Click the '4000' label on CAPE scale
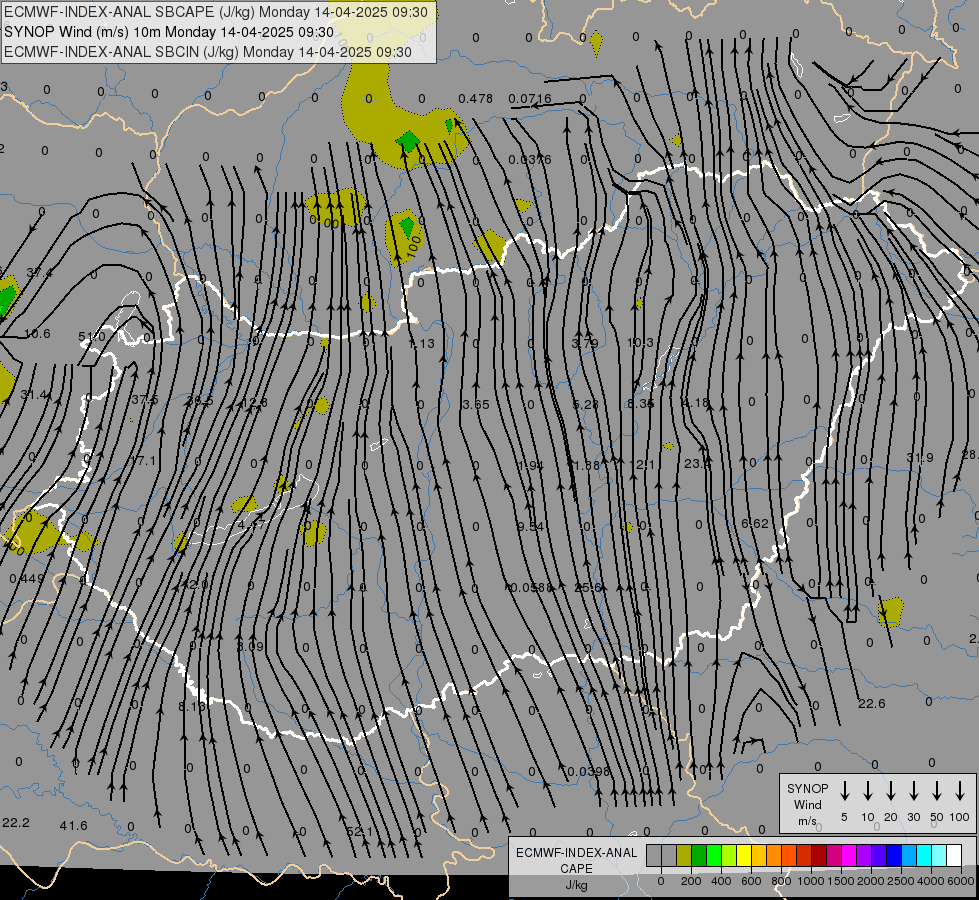979x900 pixels. 931,881
